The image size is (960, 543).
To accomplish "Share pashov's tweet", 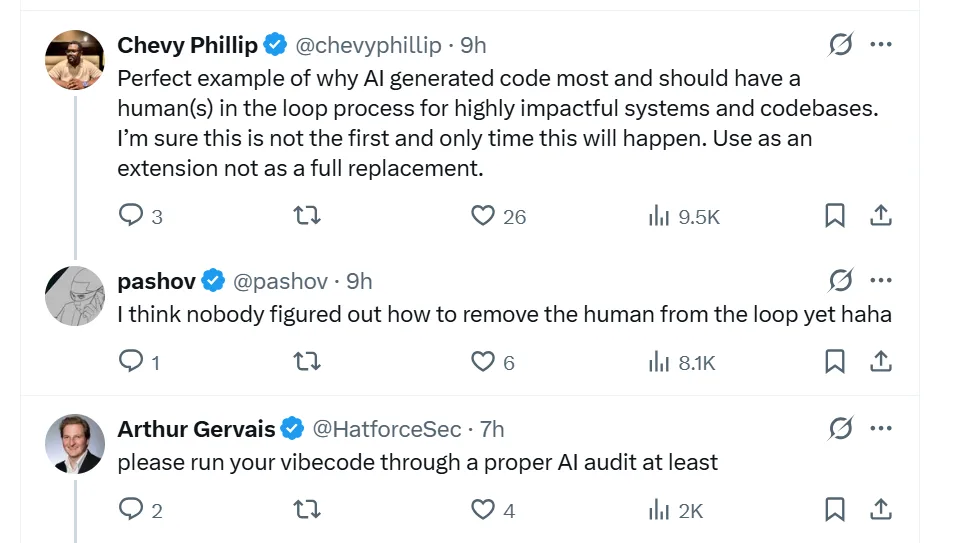I will click(x=880, y=362).
